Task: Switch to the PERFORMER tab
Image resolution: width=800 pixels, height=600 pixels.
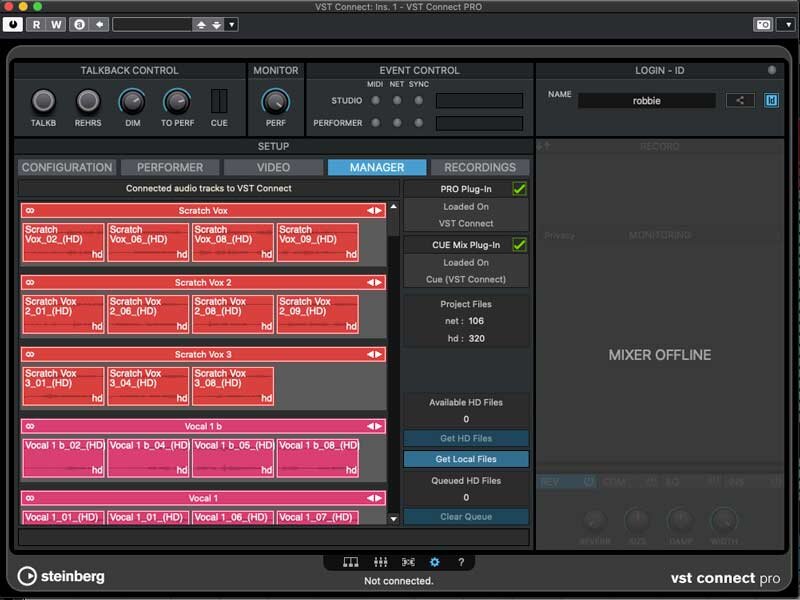Action: click(x=170, y=167)
